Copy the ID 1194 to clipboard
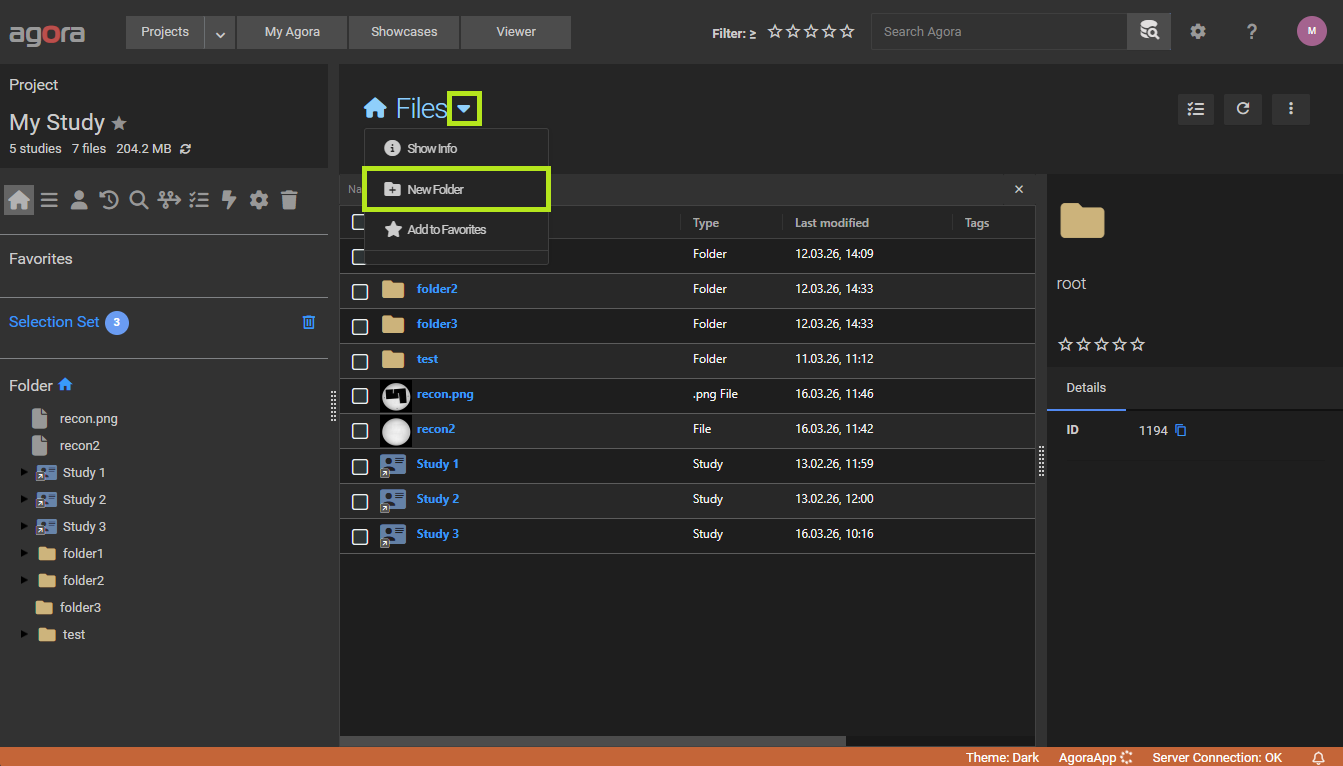Viewport: 1343px width, 766px height. pos(1181,430)
